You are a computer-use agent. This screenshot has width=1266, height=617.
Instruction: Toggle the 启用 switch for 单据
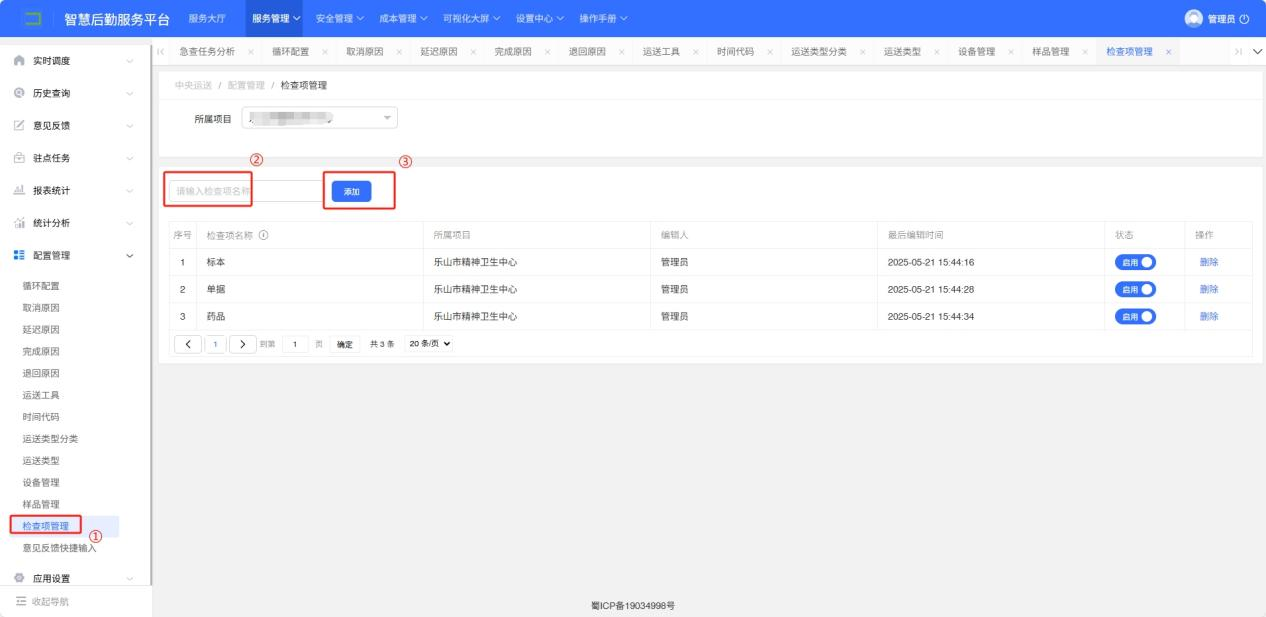click(1135, 289)
